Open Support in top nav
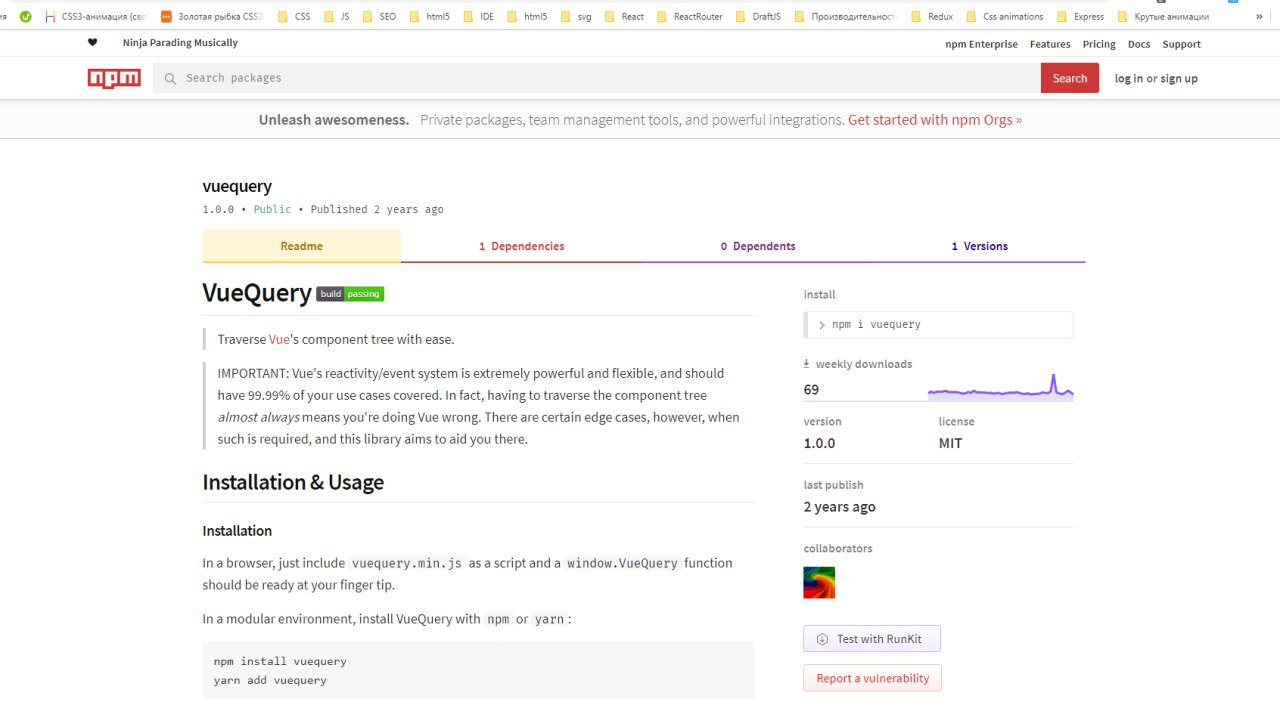The image size is (1280, 705). (x=1181, y=44)
